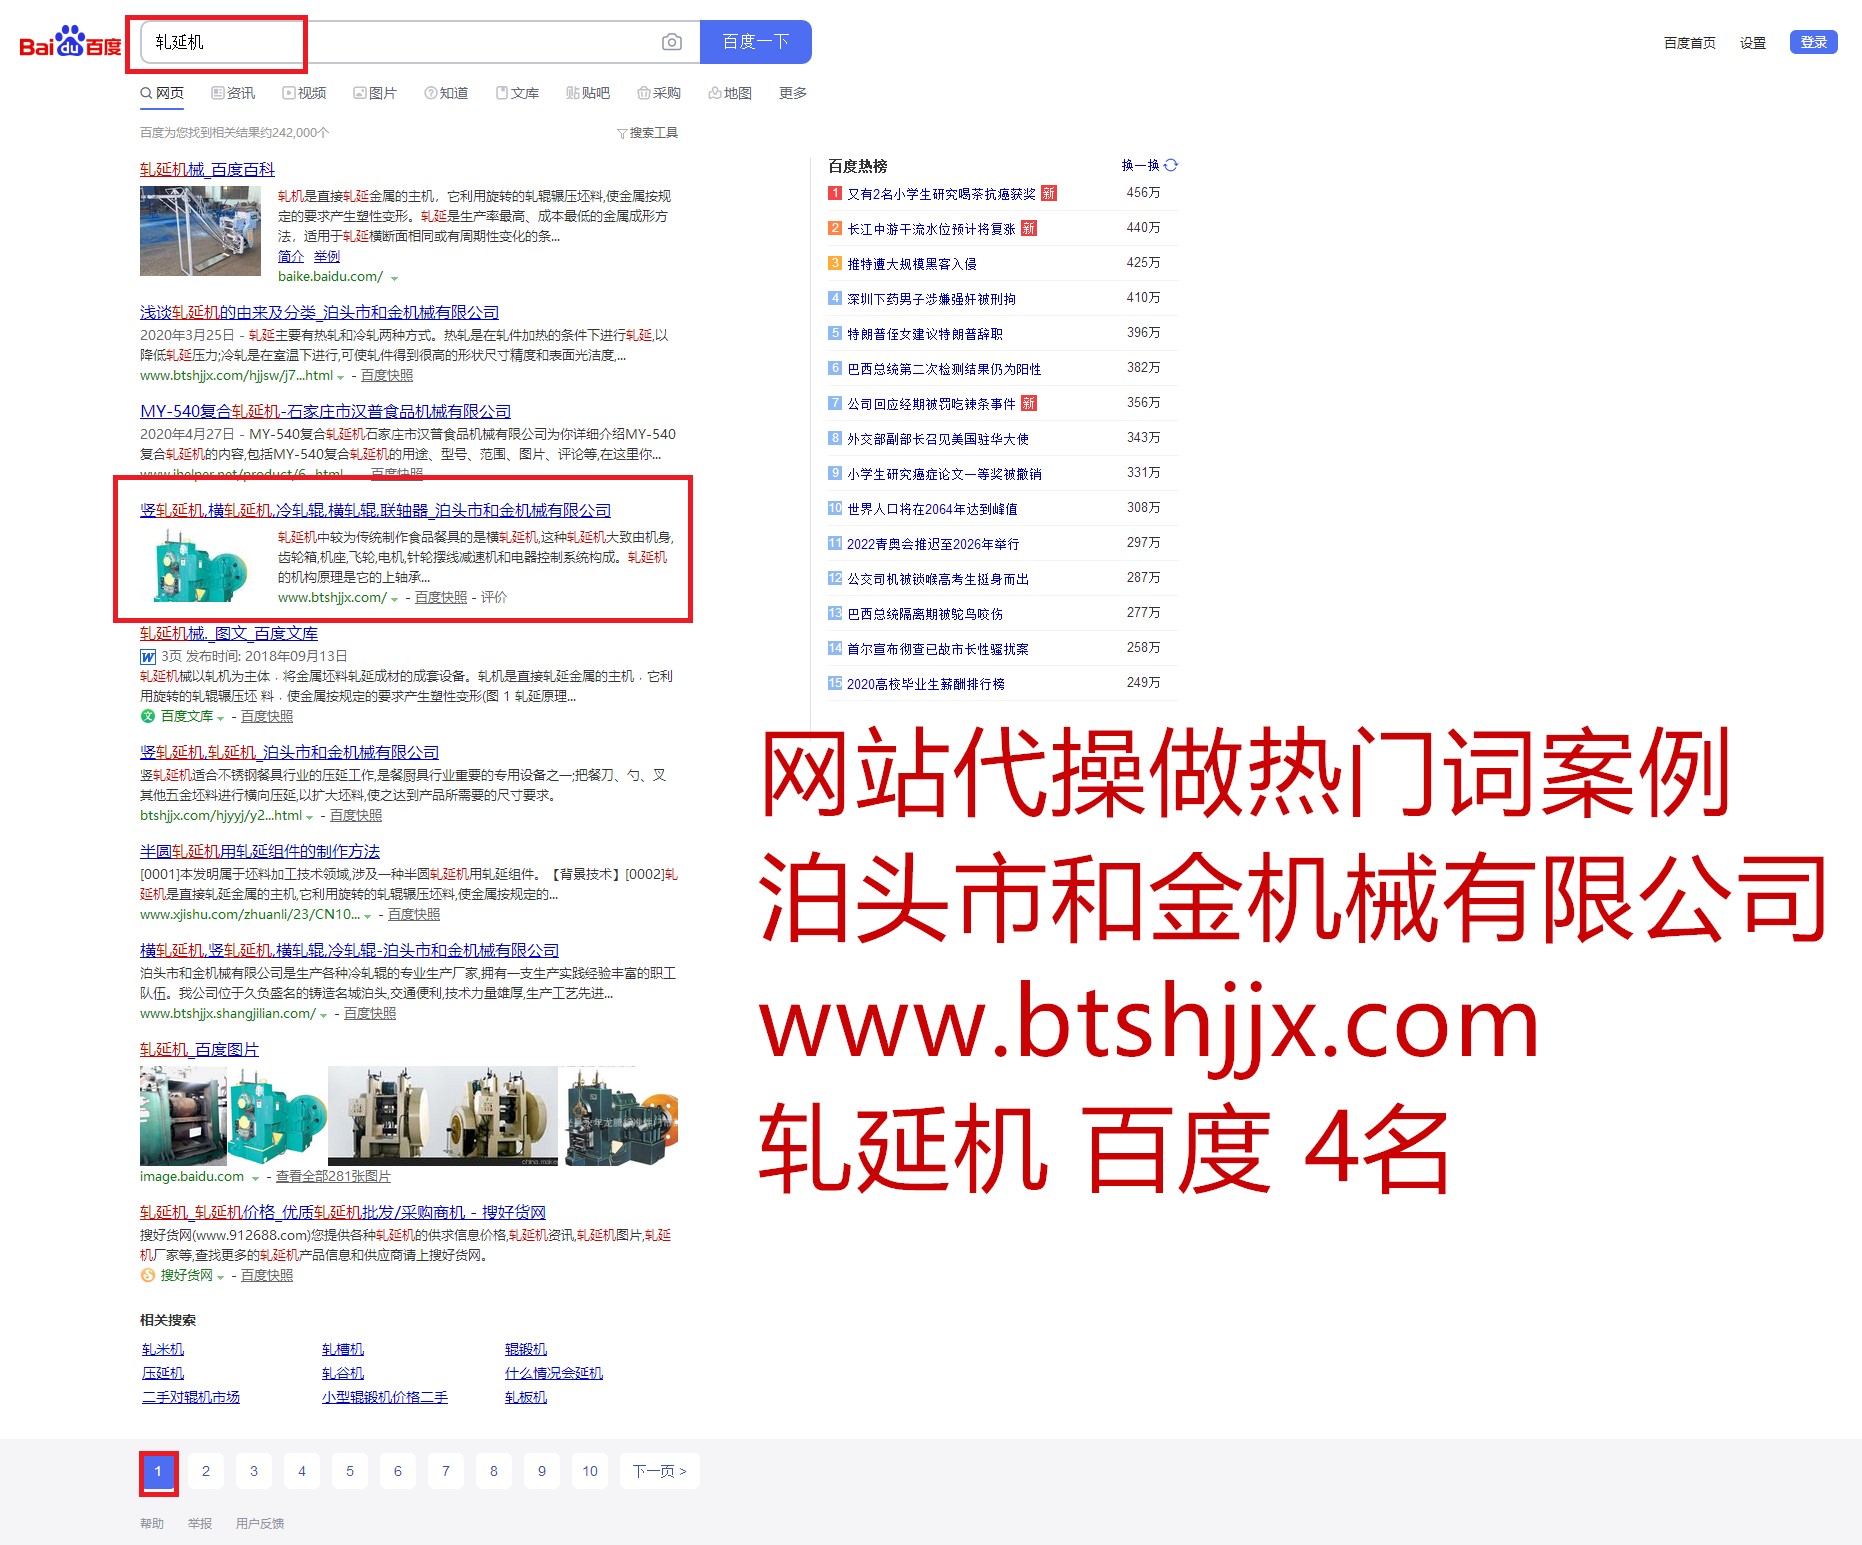
Task: Click the 搜好货网 source icon
Action: point(148,1275)
